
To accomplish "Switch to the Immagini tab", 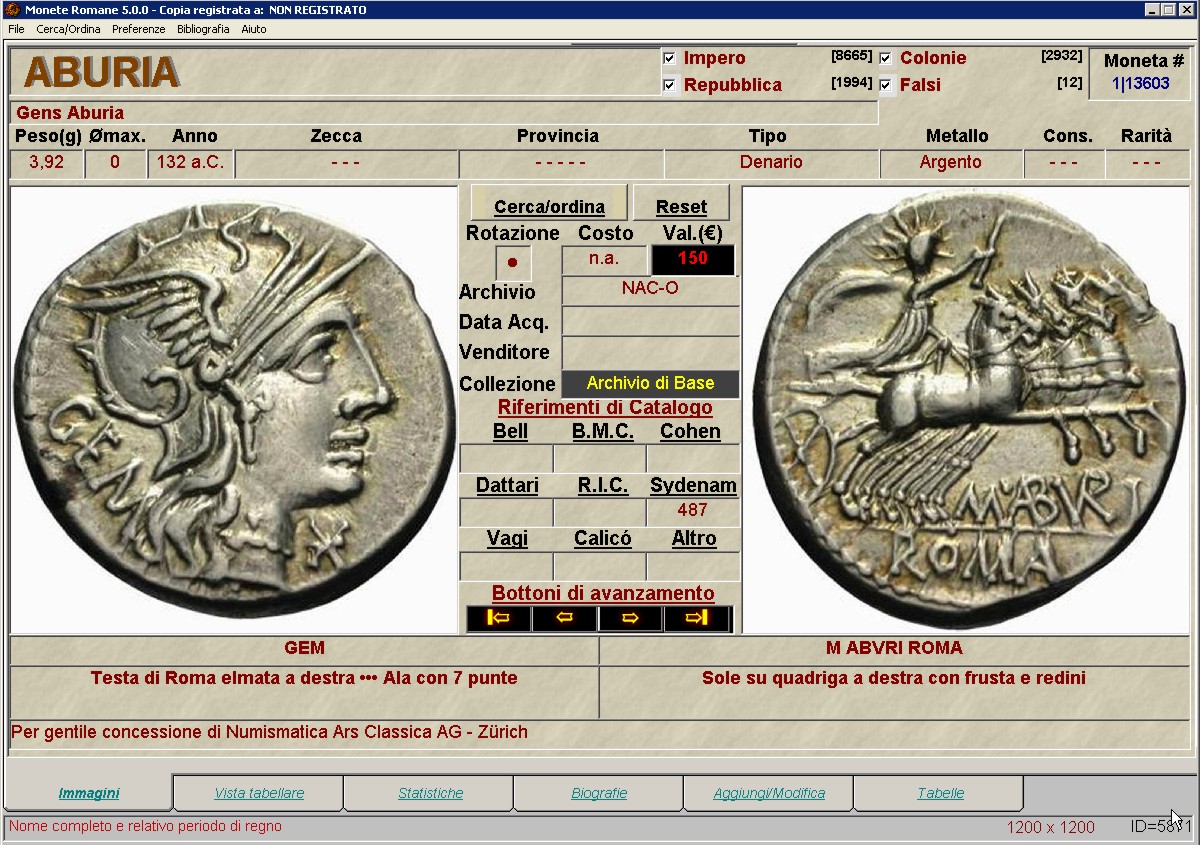I will (x=88, y=793).
